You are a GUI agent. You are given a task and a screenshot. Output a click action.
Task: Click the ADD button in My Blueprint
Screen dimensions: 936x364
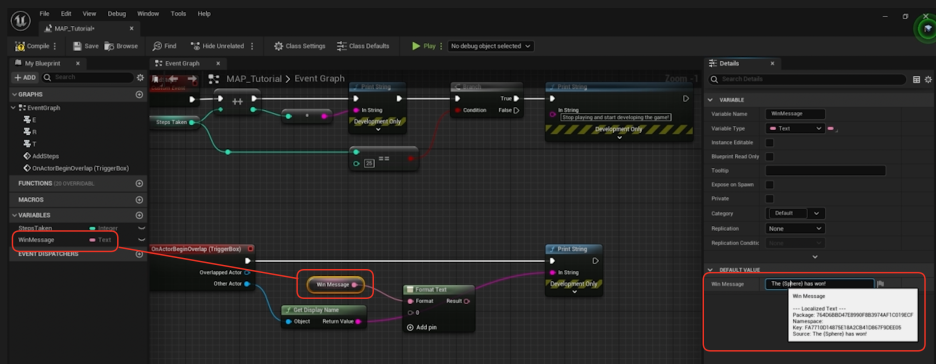coord(25,78)
